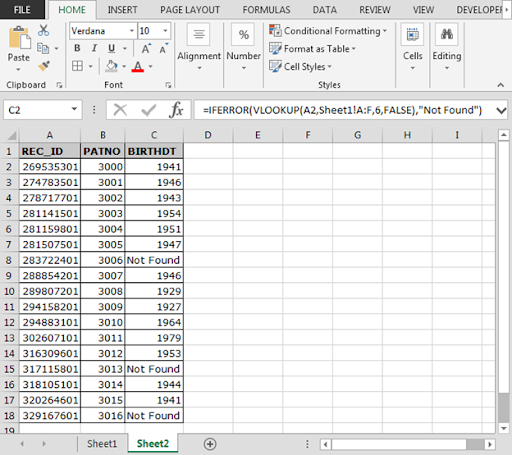The height and width of the screenshot is (455, 512).
Task: Apply the Fill Color bucket
Action: point(111,66)
